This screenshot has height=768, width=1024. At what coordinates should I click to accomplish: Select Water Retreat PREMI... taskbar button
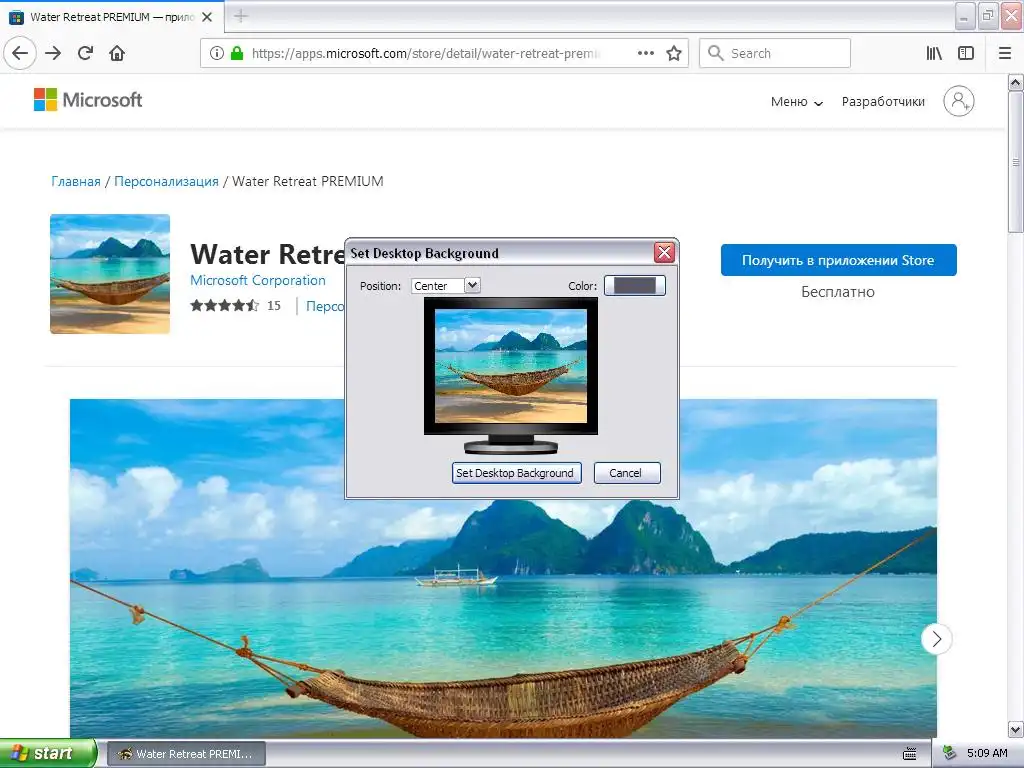click(186, 754)
